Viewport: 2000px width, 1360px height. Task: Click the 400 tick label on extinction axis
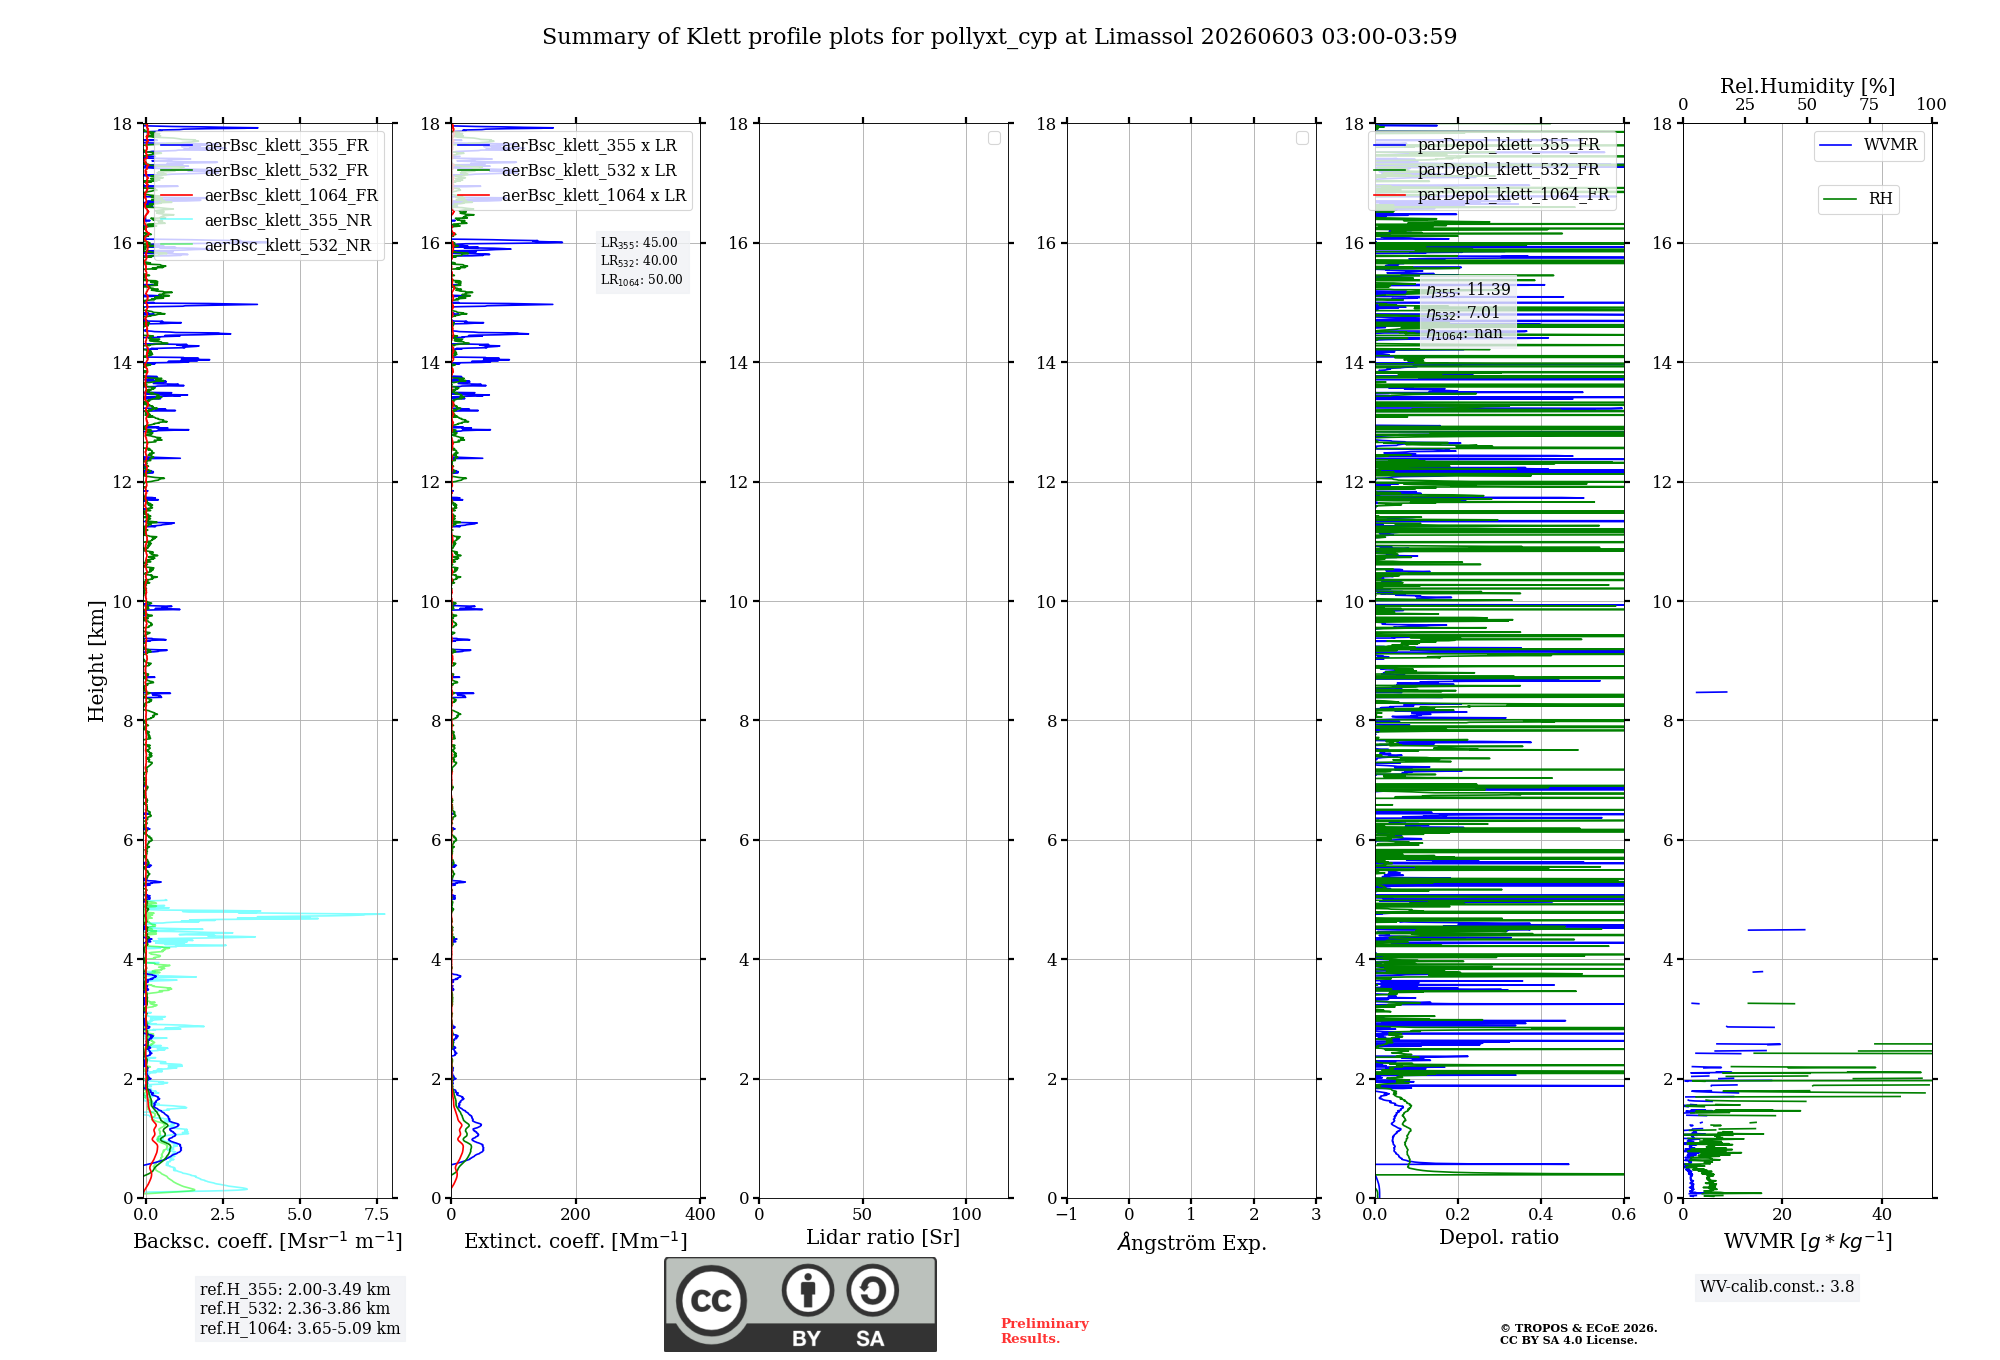[x=700, y=1215]
